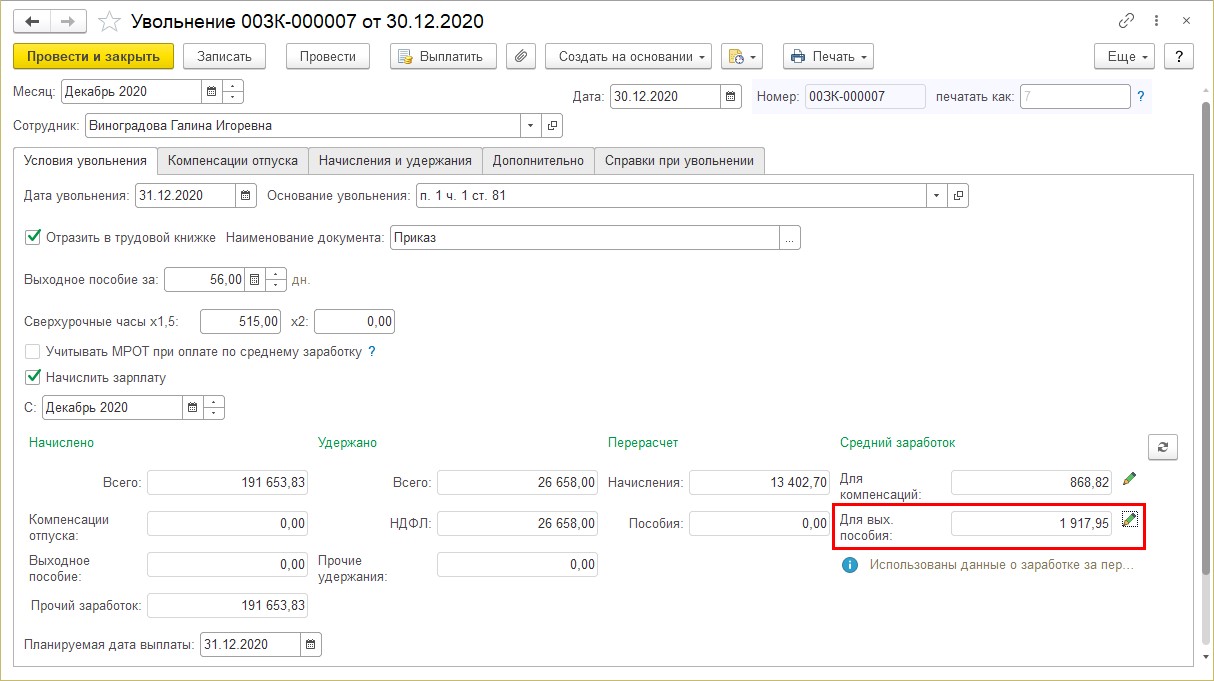Go forward with the right arrow button
Screen dimensions: 1214x681
tap(69, 21)
